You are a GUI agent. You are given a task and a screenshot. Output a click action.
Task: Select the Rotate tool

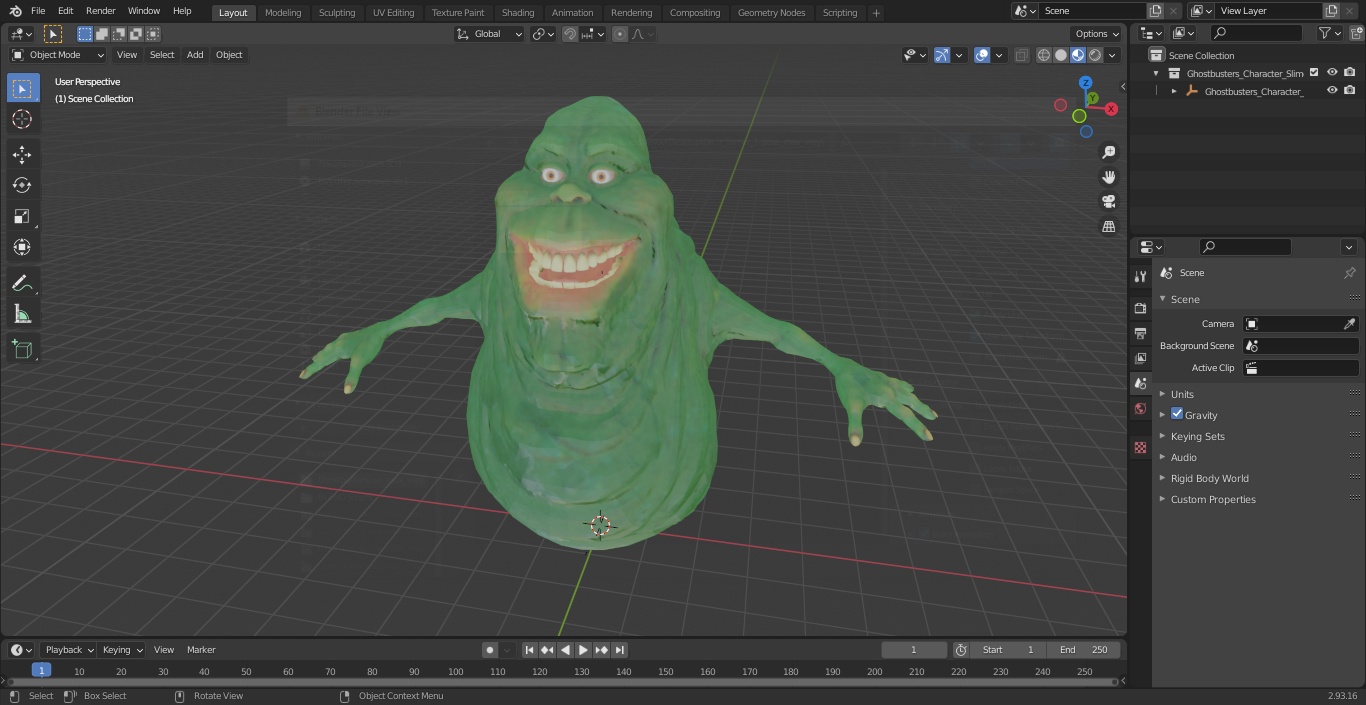(22, 185)
